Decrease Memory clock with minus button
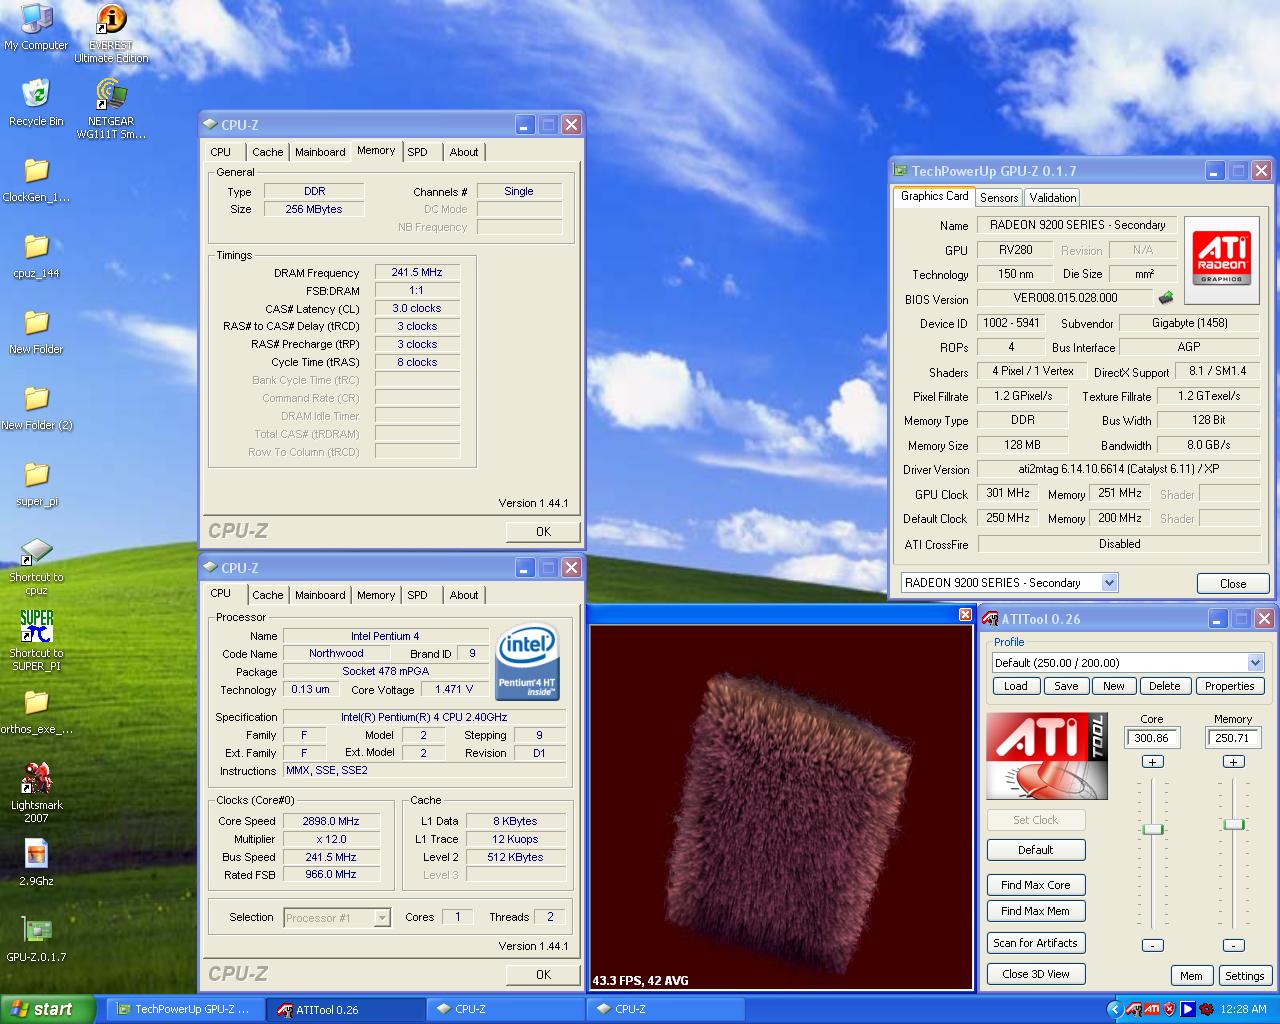This screenshot has width=1280, height=1024. tap(1234, 945)
